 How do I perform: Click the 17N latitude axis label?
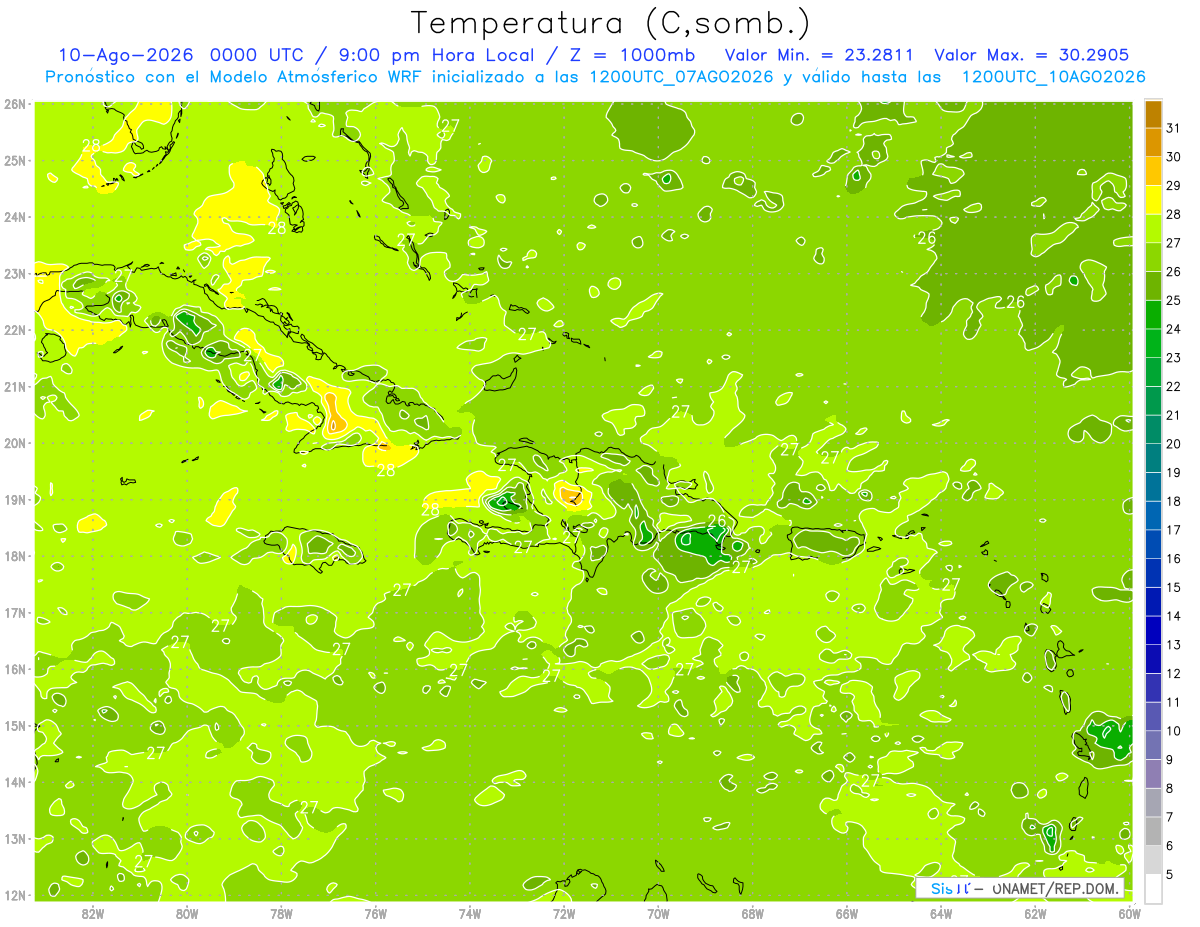tap(15, 612)
